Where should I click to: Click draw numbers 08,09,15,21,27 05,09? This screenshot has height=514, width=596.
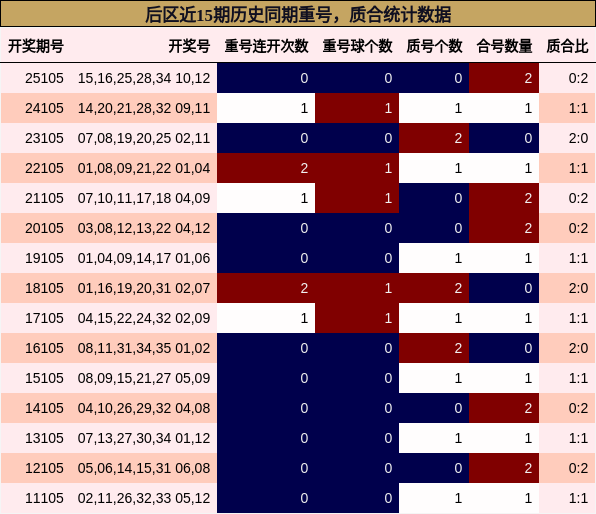144,378
